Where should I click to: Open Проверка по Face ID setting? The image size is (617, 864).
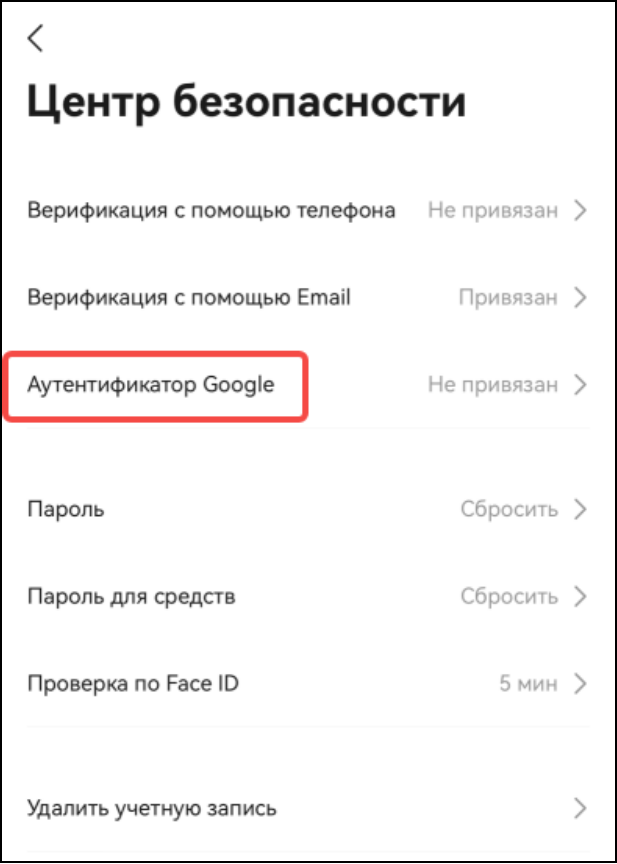click(x=308, y=684)
